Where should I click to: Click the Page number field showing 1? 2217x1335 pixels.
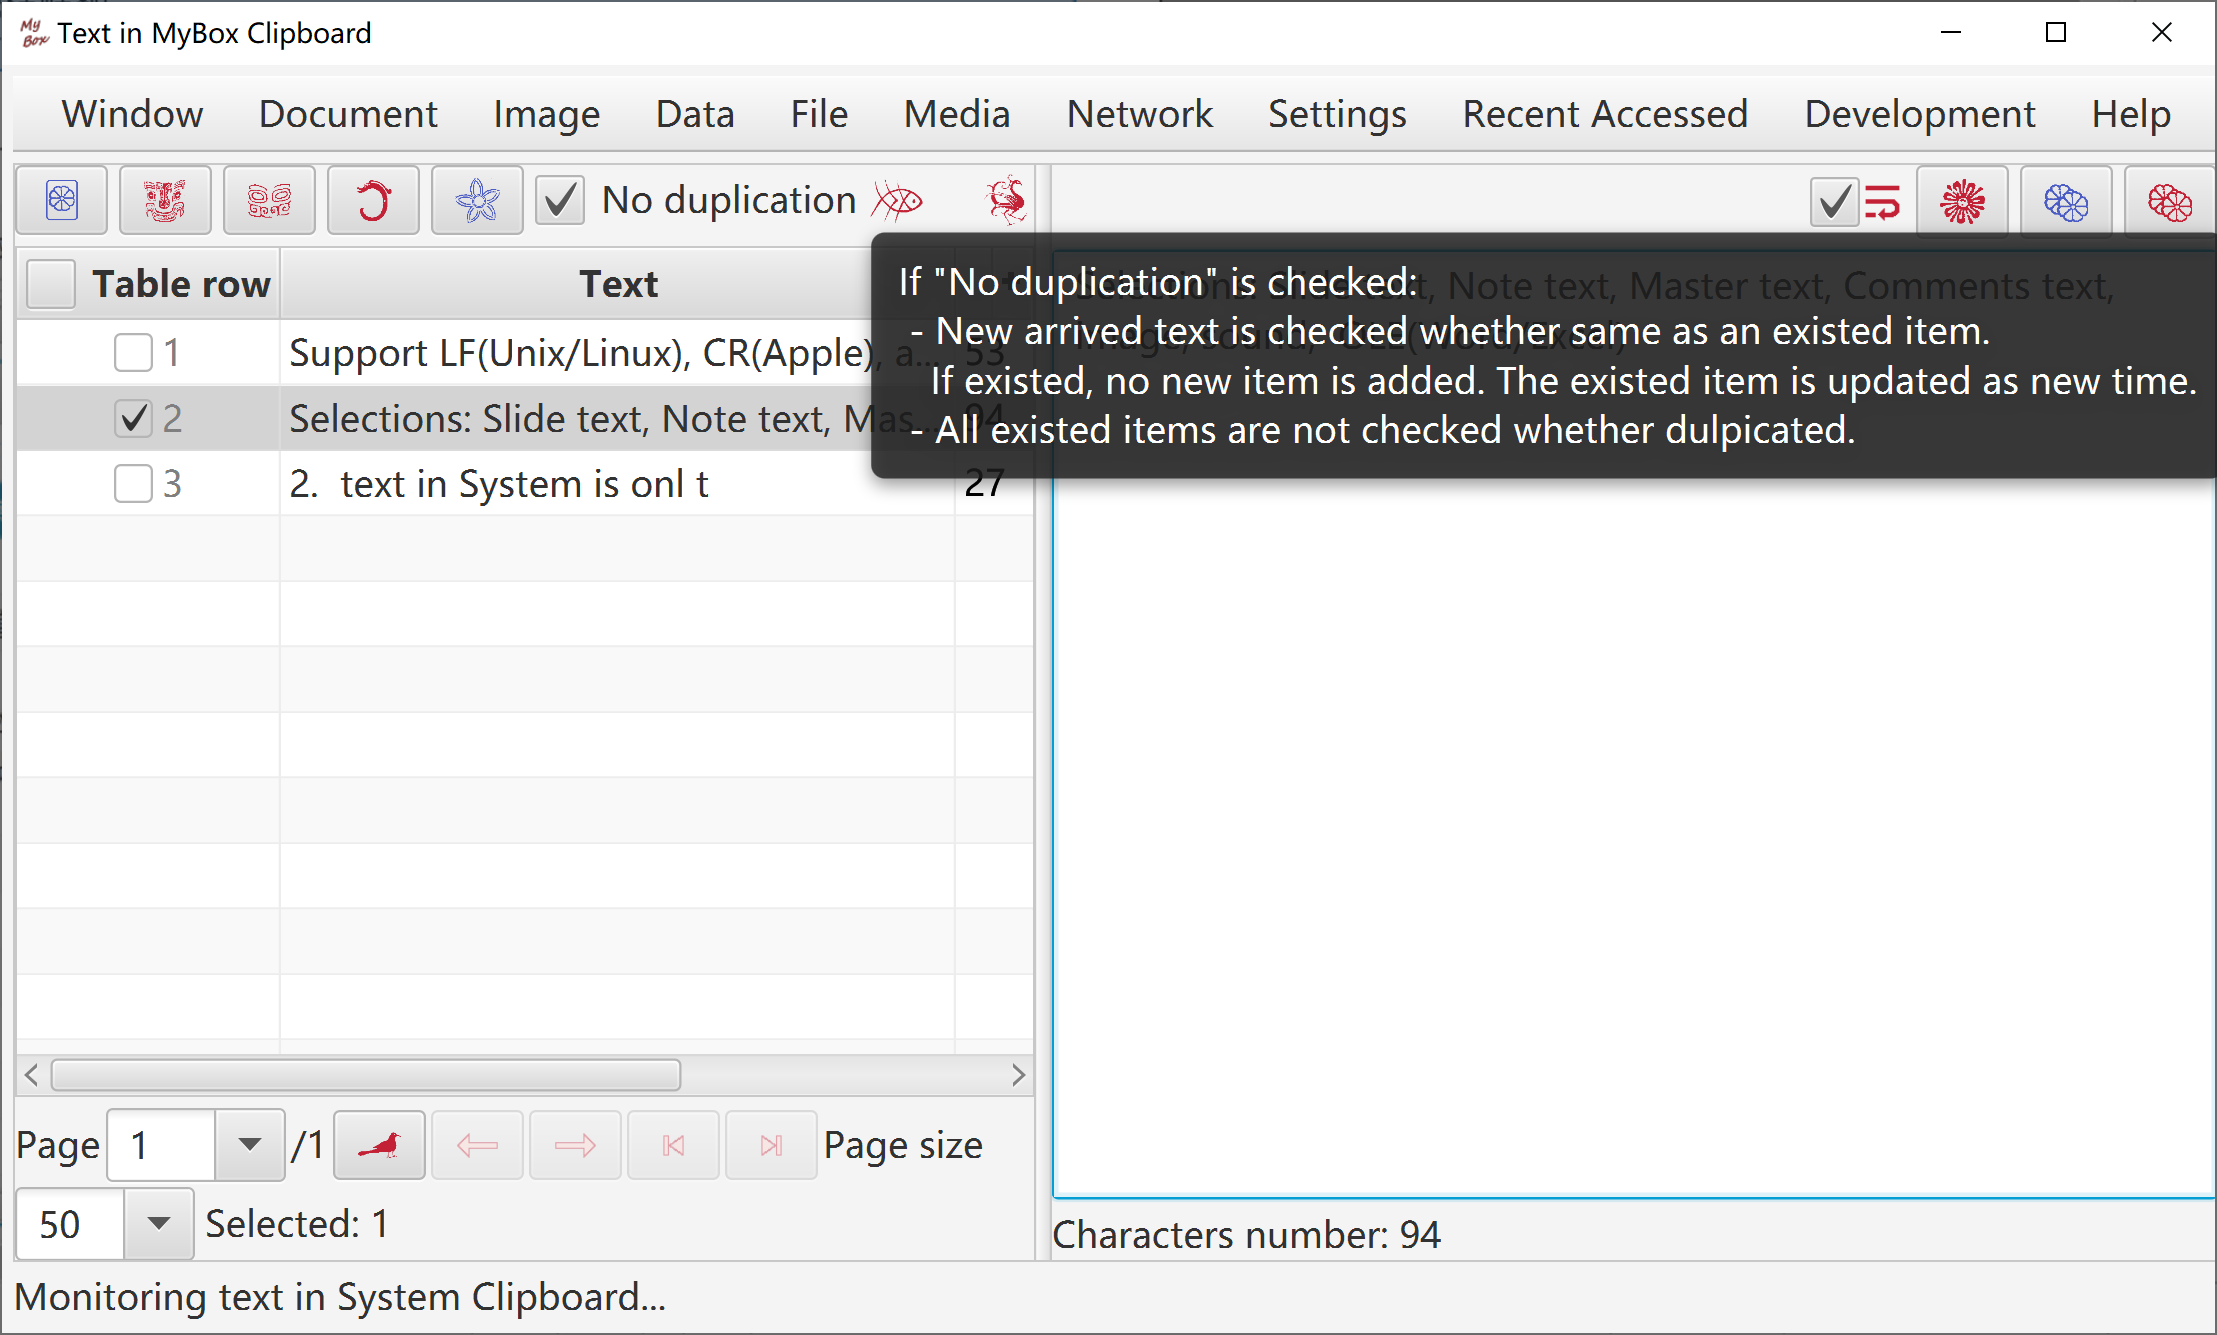[x=160, y=1145]
